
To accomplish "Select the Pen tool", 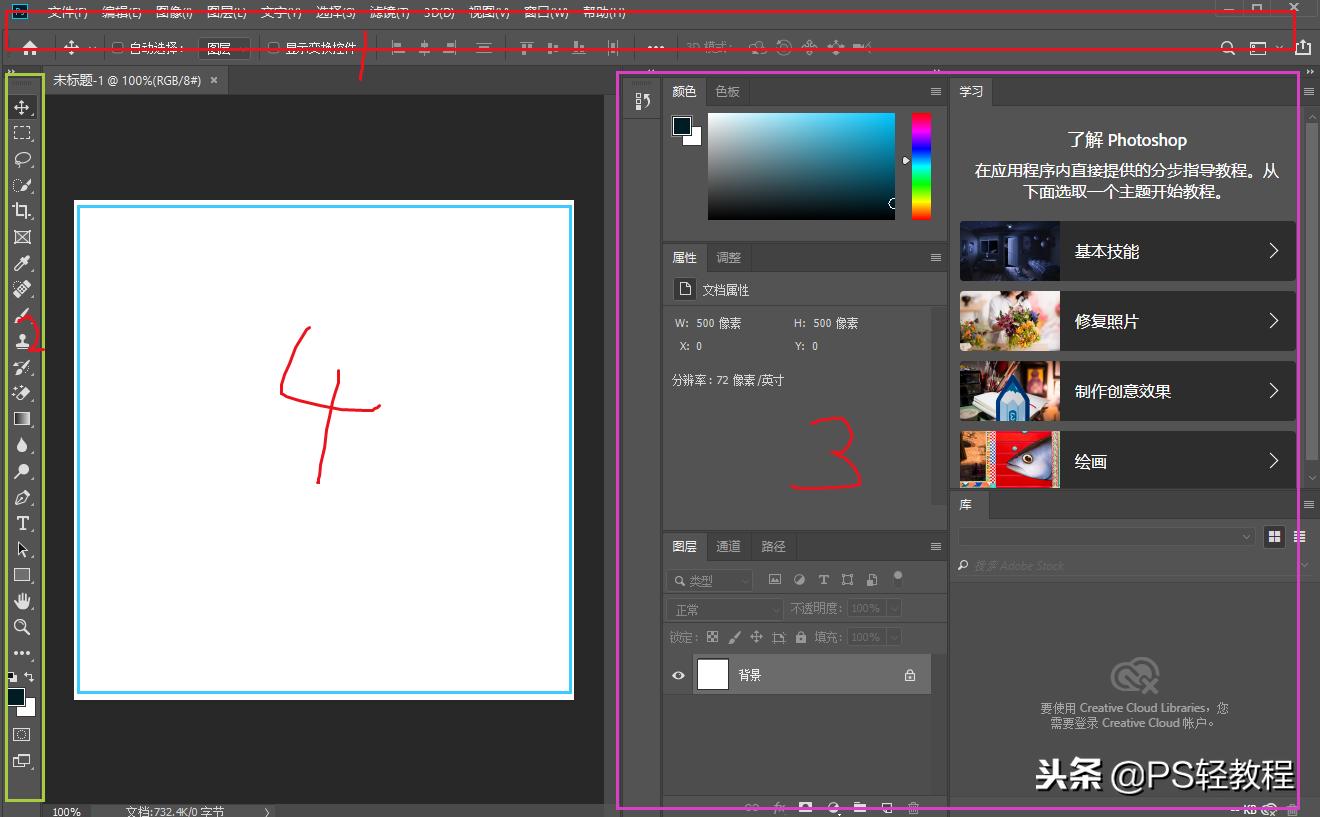I will coord(22,497).
